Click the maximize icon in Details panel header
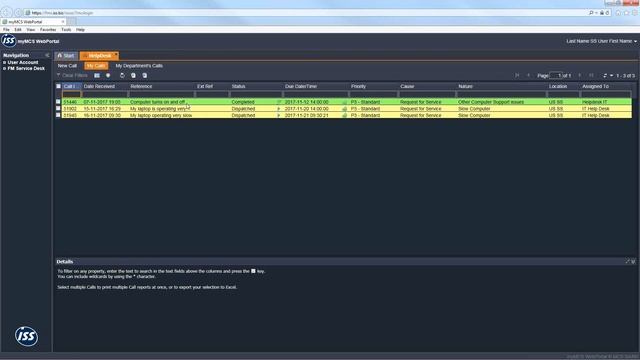 (627, 261)
